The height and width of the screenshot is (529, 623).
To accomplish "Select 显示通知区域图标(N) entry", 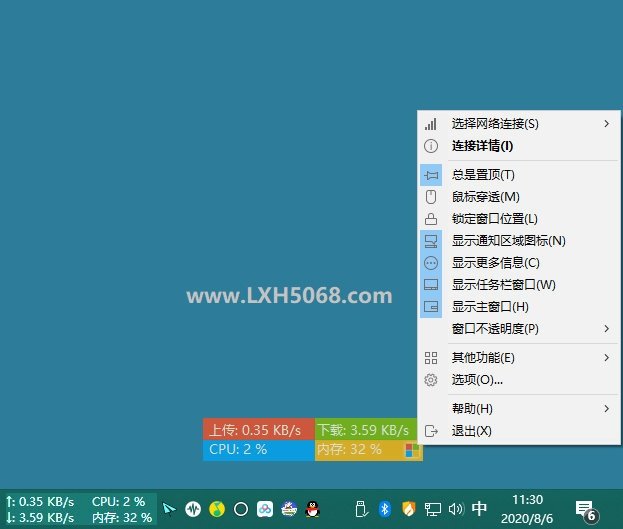I will point(519,241).
